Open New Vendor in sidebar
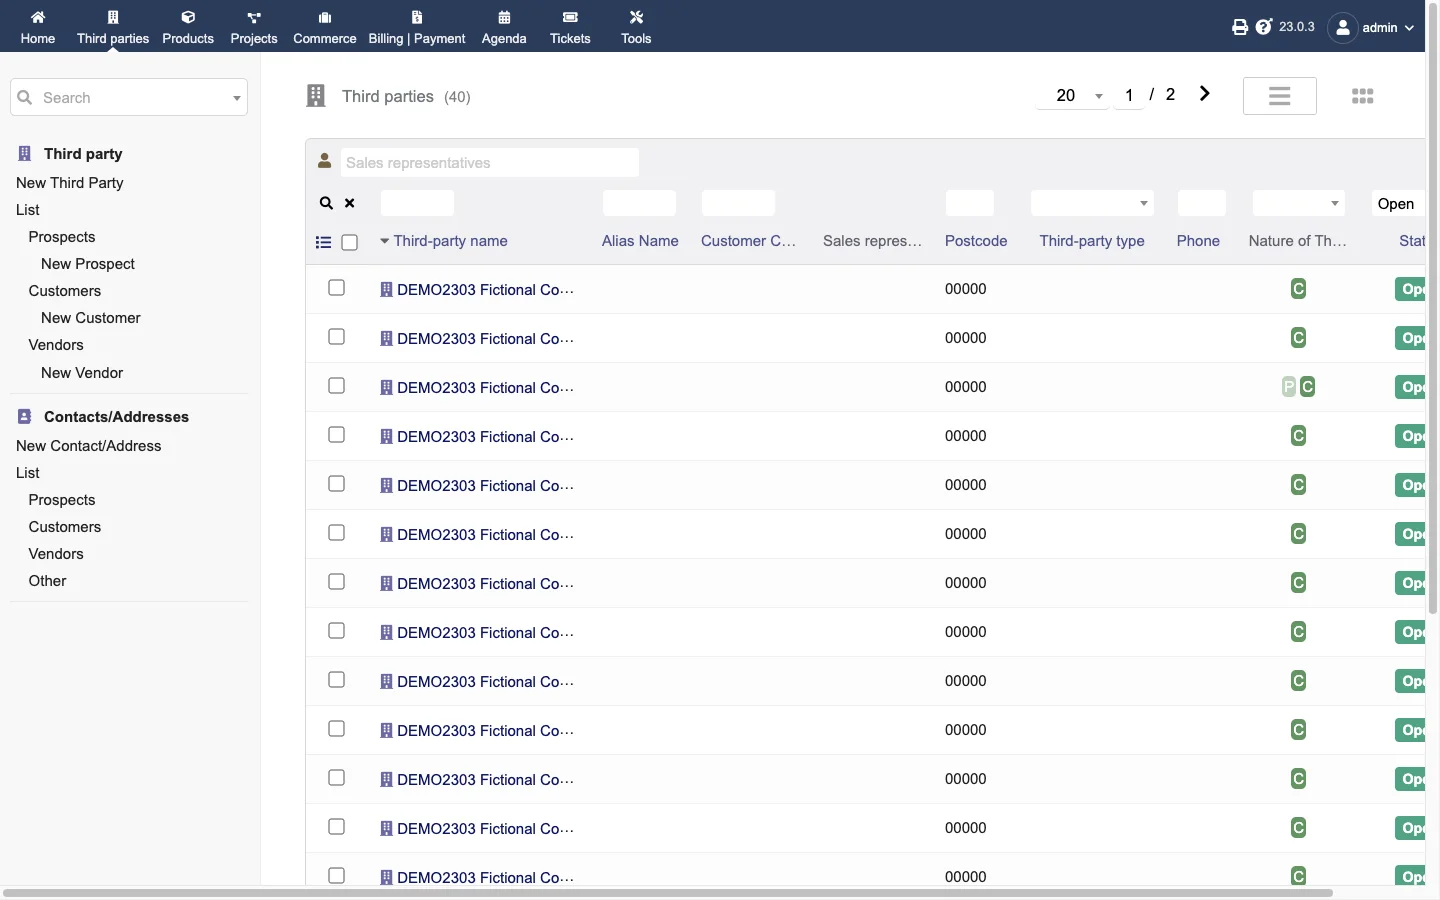The height and width of the screenshot is (900, 1440). [x=82, y=373]
